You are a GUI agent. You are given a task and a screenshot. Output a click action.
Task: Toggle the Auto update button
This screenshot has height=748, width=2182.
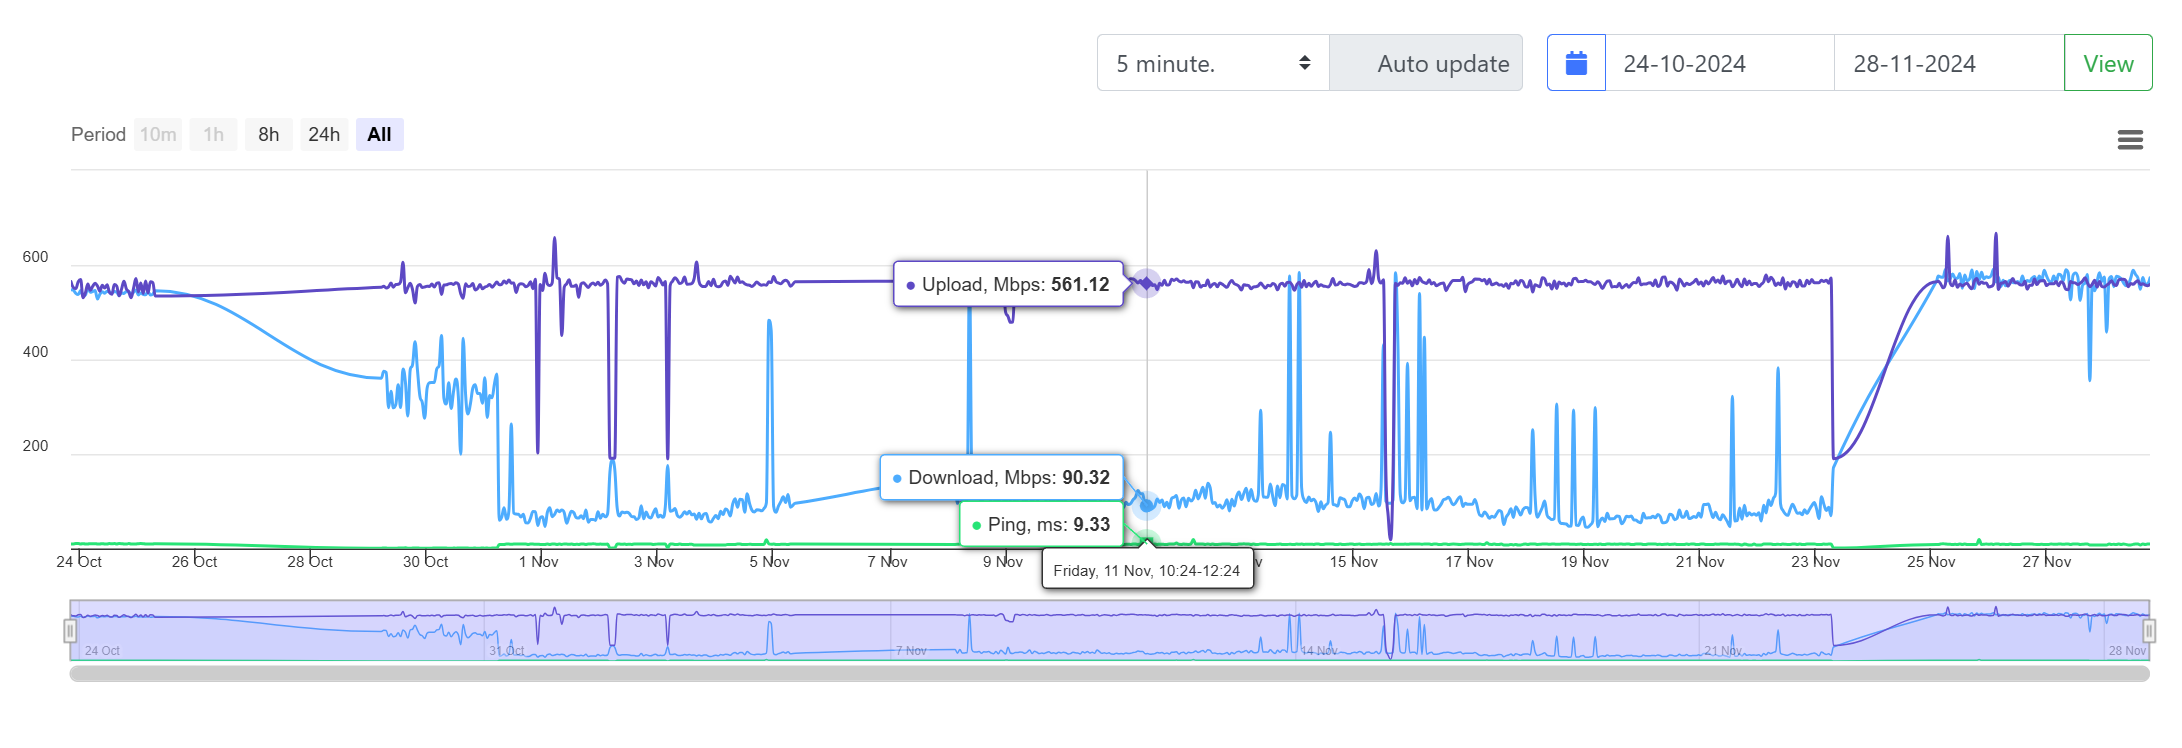point(1426,63)
